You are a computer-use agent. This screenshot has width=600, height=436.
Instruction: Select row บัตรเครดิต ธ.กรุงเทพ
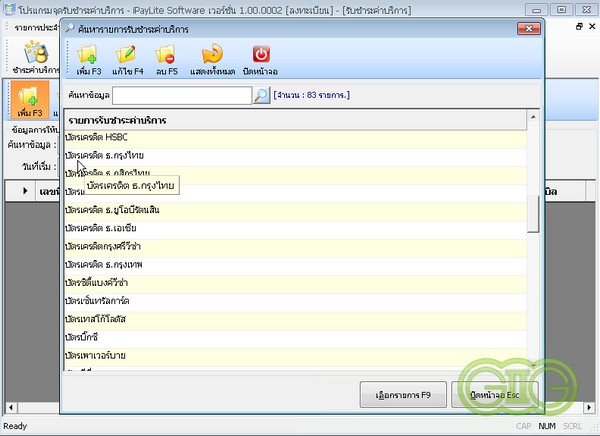(295, 265)
